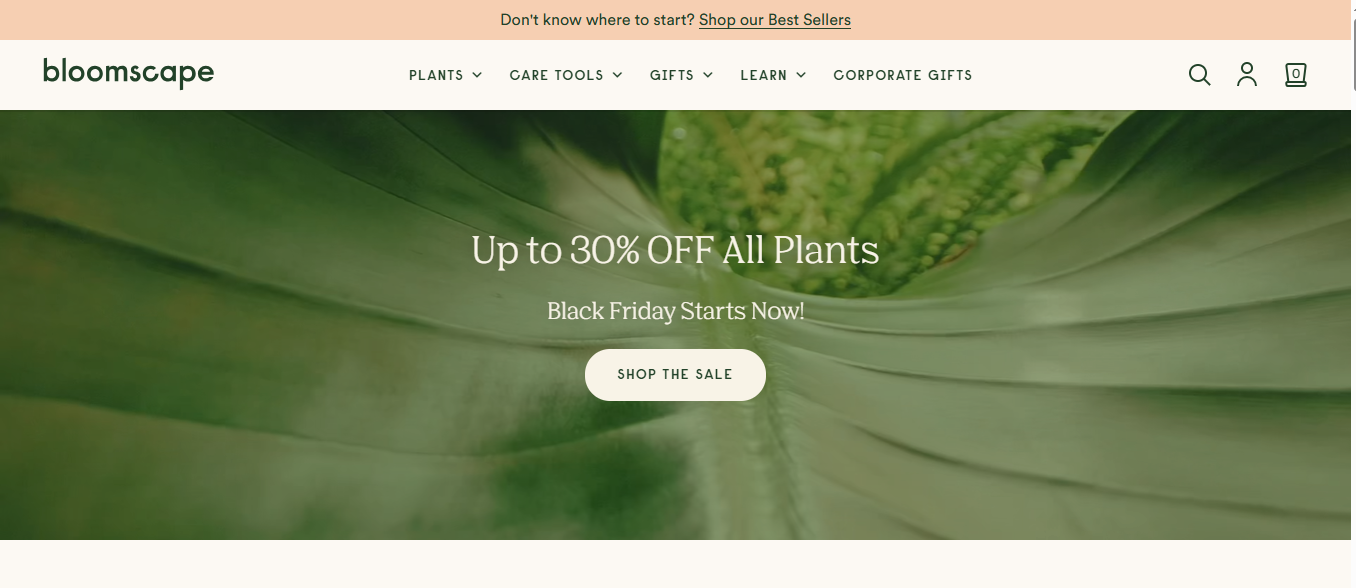
Task: Open the GIFTS menu label
Action: coord(672,75)
